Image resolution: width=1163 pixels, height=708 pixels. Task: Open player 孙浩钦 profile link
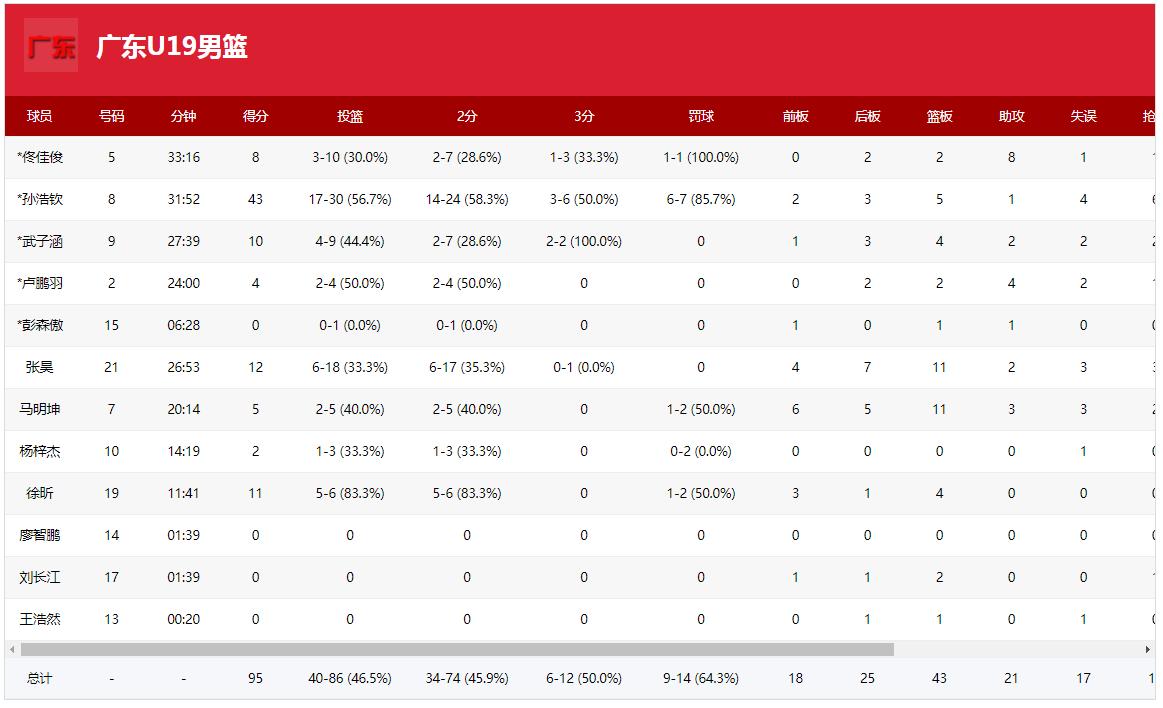(42, 199)
